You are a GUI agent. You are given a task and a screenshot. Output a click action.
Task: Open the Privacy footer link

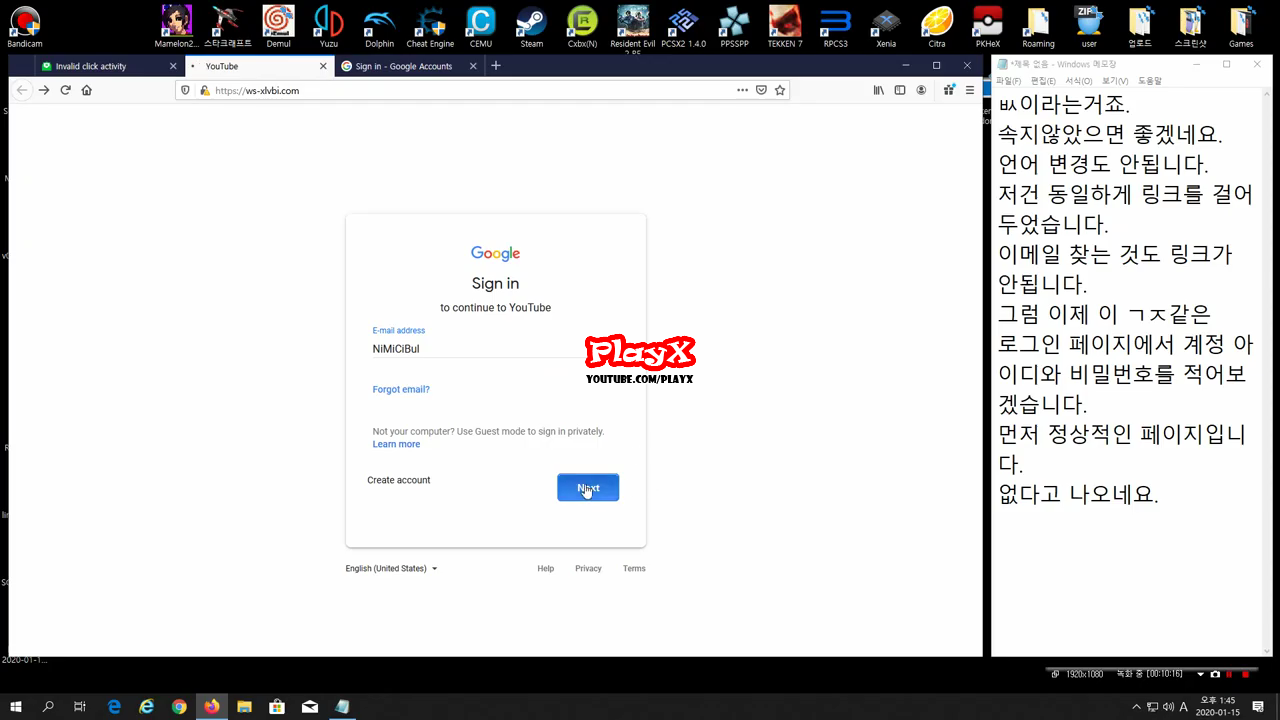pyautogui.click(x=588, y=568)
